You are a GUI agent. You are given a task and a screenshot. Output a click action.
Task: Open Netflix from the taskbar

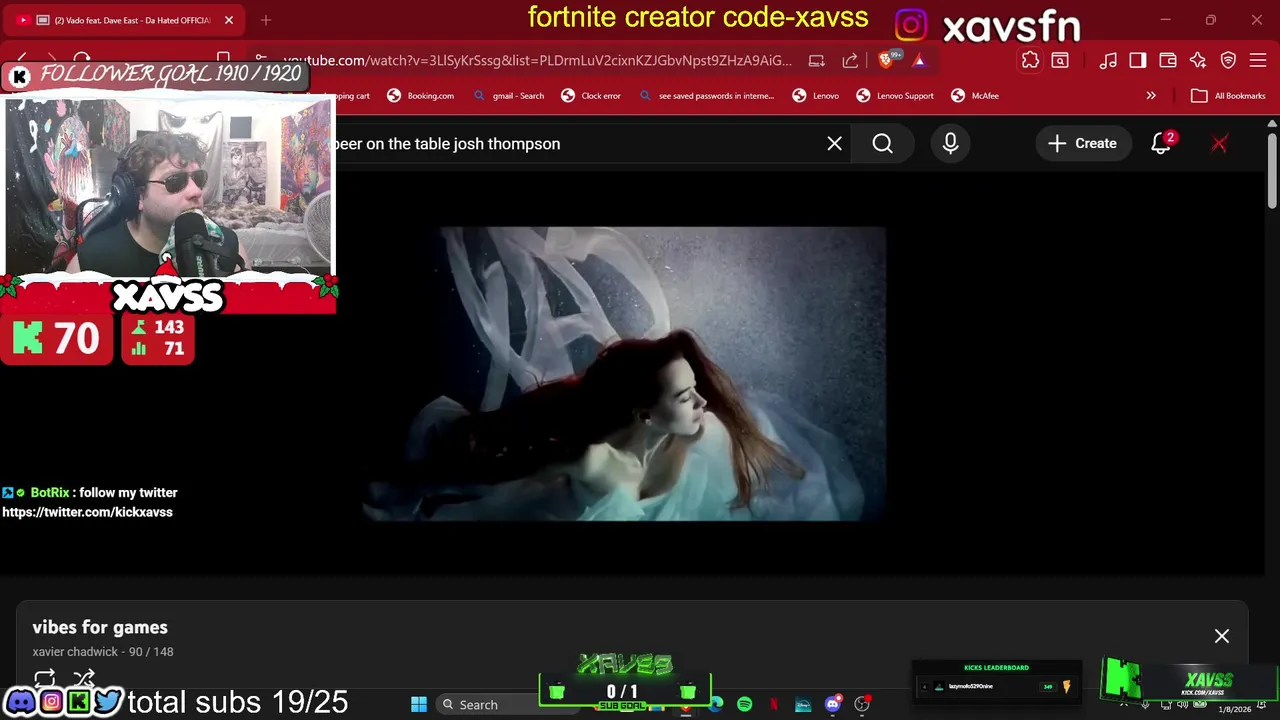pyautogui.click(x=774, y=705)
